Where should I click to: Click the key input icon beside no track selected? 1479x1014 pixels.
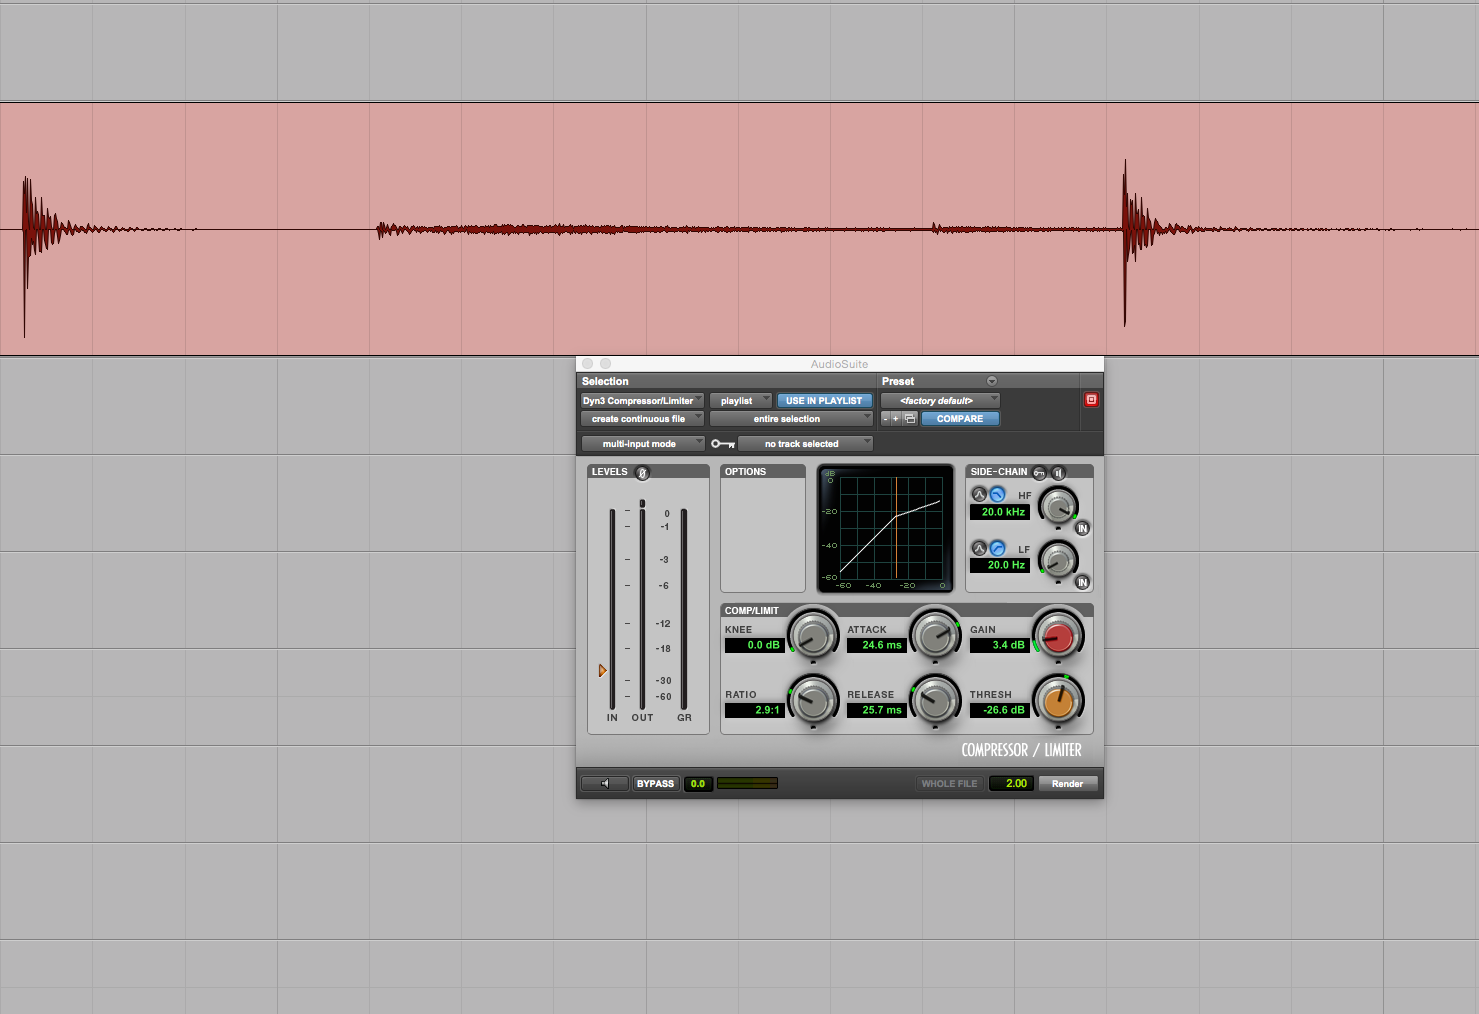click(x=723, y=444)
